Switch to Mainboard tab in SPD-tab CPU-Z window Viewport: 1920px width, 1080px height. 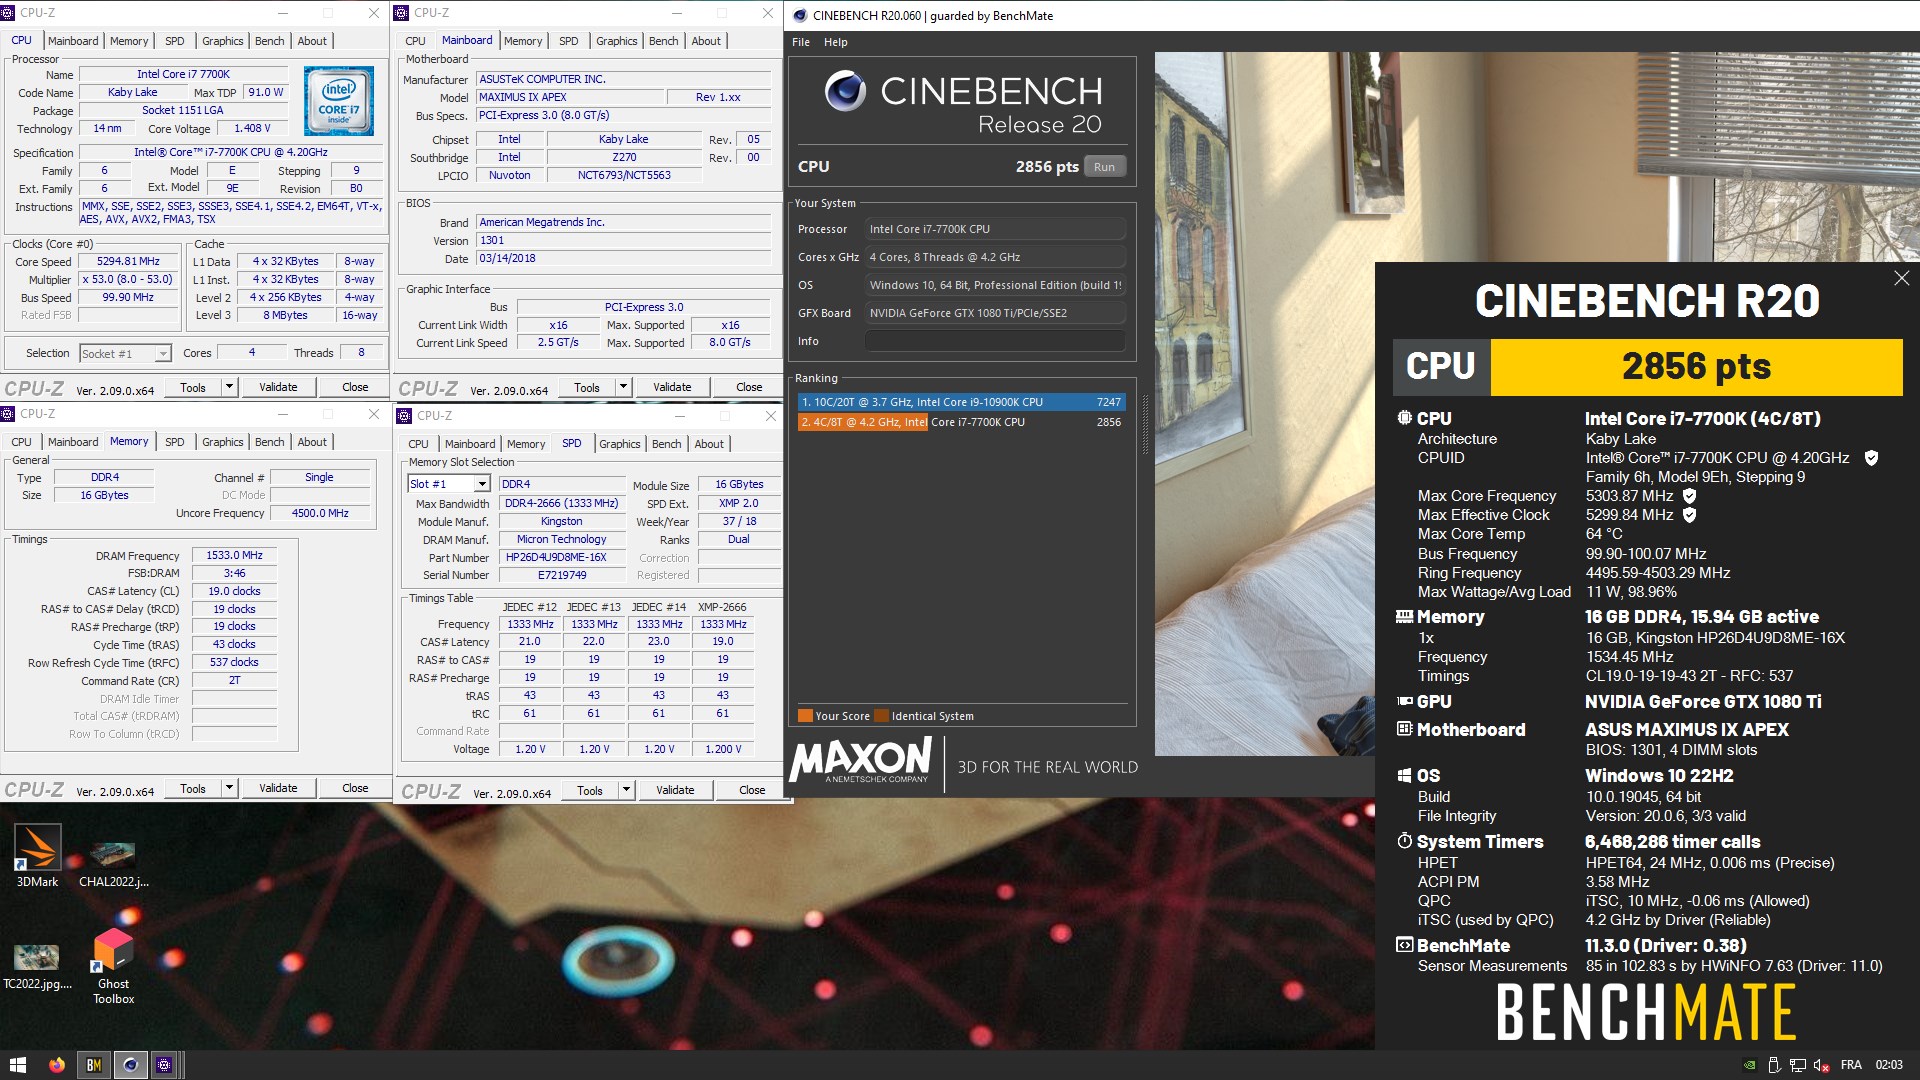470,444
